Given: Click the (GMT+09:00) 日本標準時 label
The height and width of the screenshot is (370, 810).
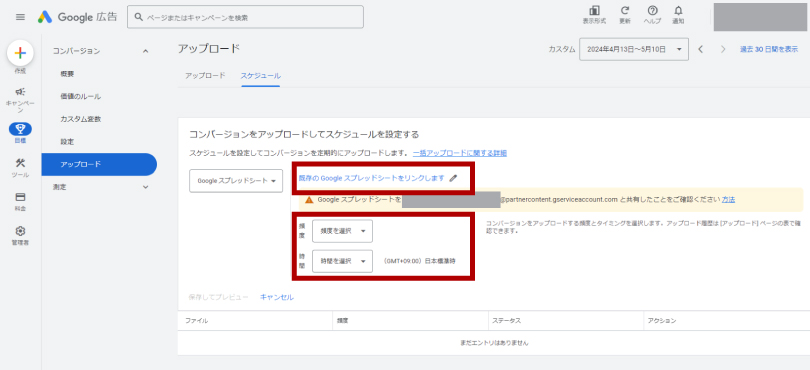Looking at the screenshot, I should click(x=419, y=261).
